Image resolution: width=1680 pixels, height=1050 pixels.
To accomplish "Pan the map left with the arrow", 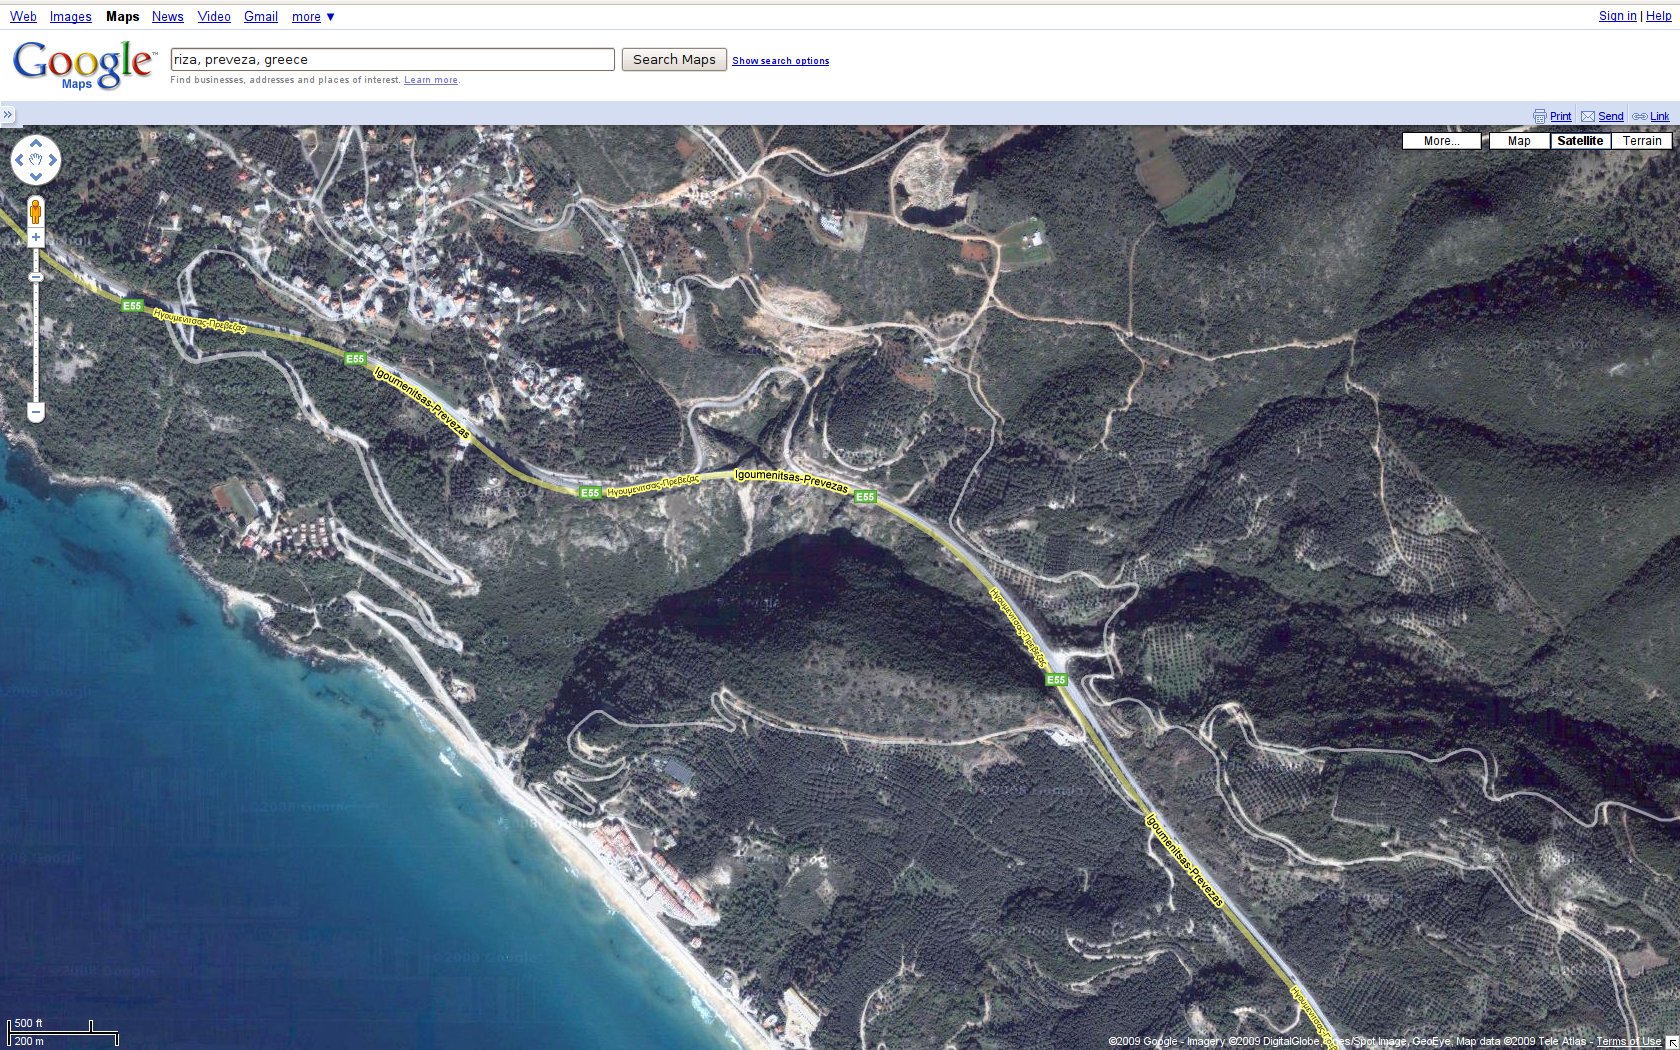I will (x=19, y=160).
